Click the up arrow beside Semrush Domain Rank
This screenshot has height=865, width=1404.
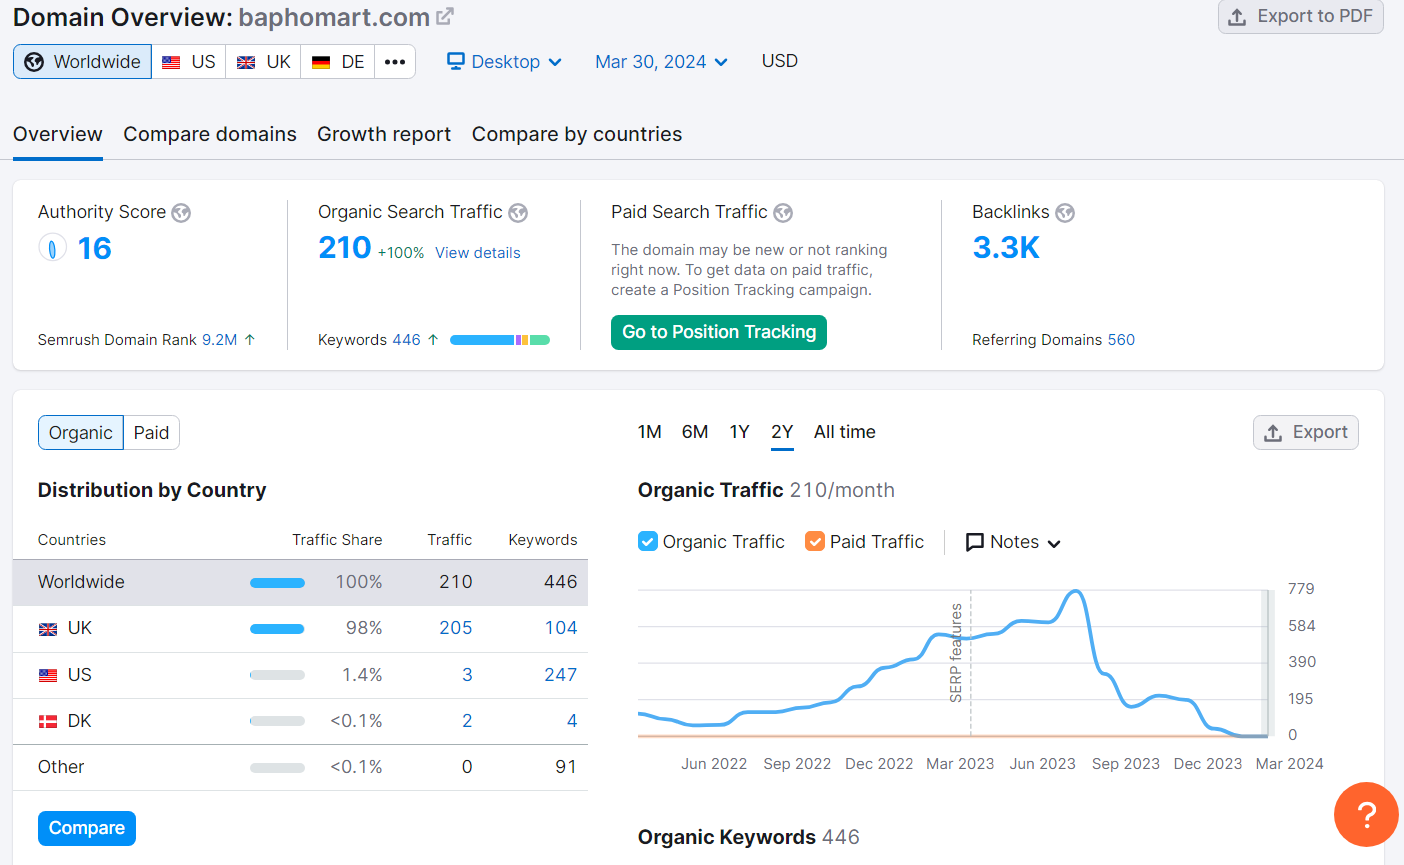[x=251, y=339]
